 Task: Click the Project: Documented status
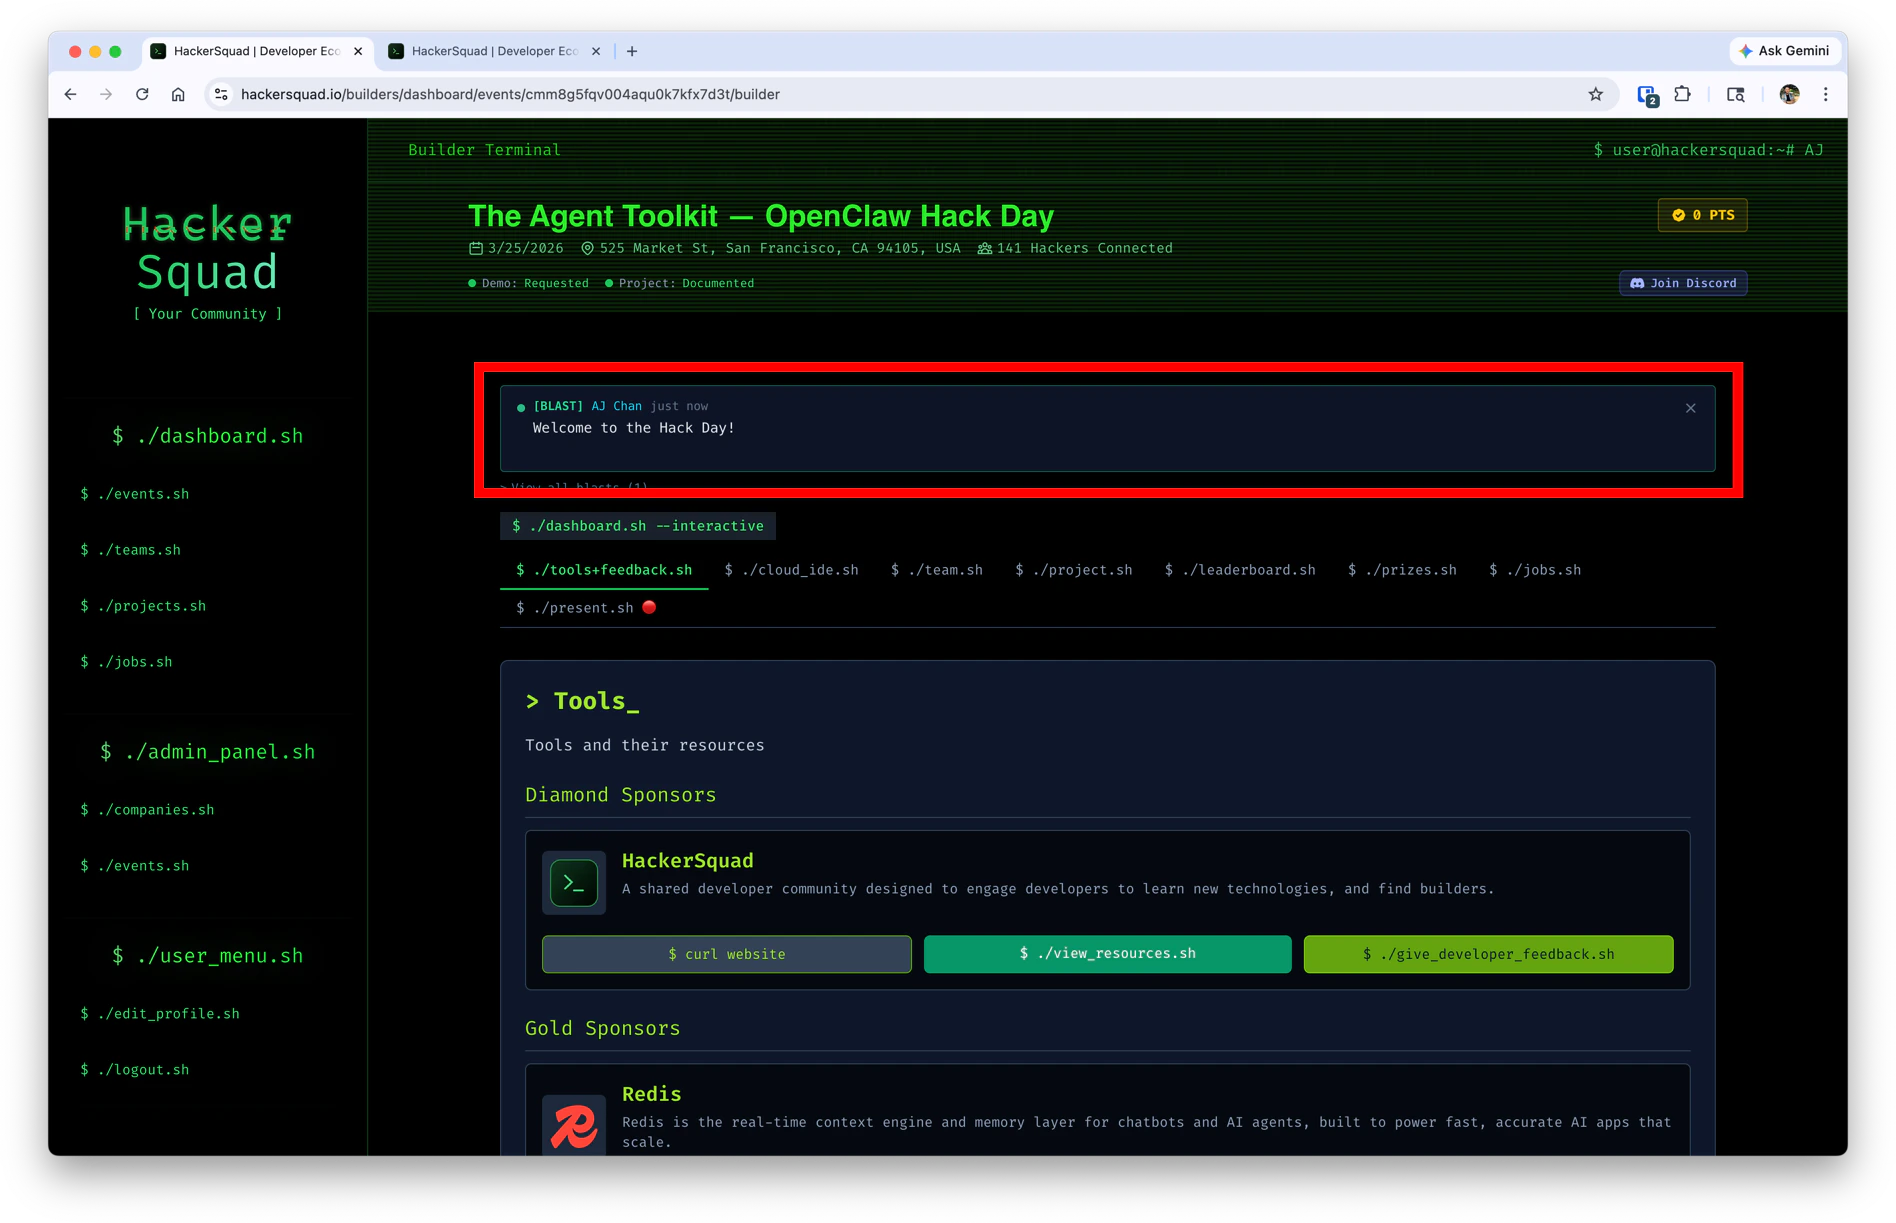(x=680, y=283)
